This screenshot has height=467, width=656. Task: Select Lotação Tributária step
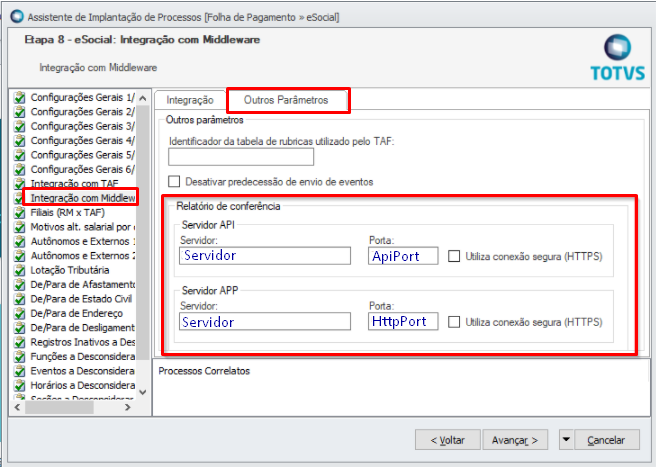[x=70, y=270]
